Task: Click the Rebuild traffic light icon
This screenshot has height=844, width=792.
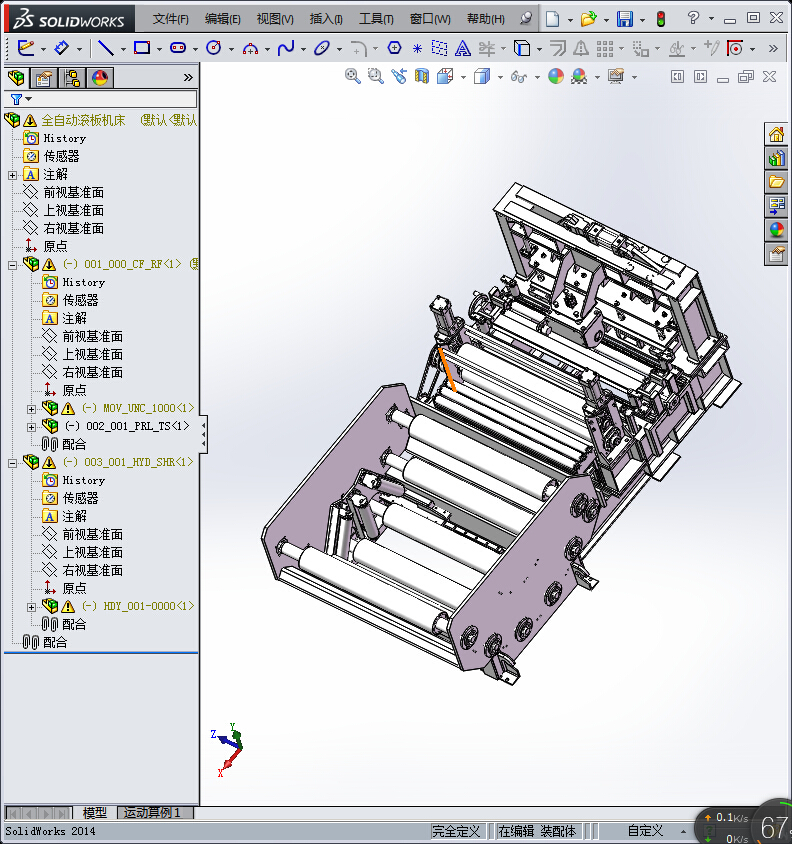Action: pos(661,19)
